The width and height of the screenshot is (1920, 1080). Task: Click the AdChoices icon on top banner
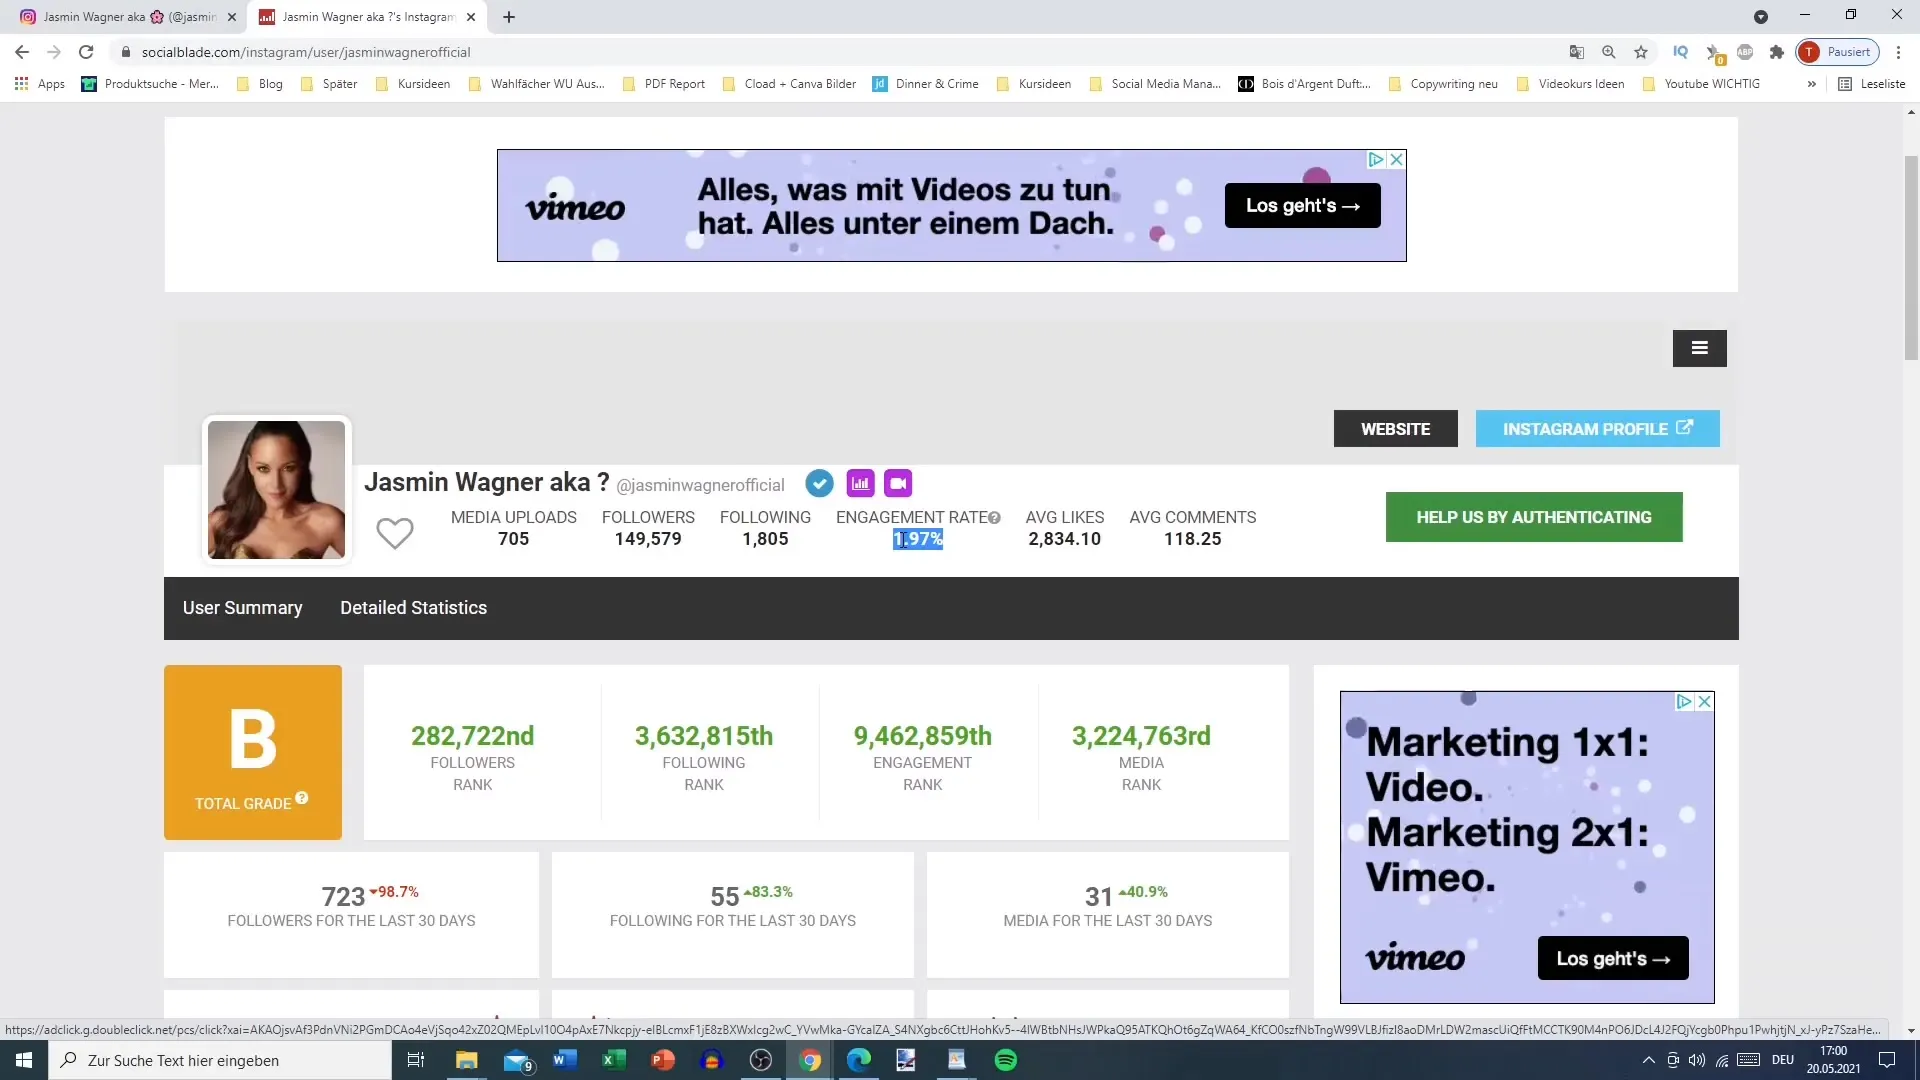pyautogui.click(x=1376, y=160)
